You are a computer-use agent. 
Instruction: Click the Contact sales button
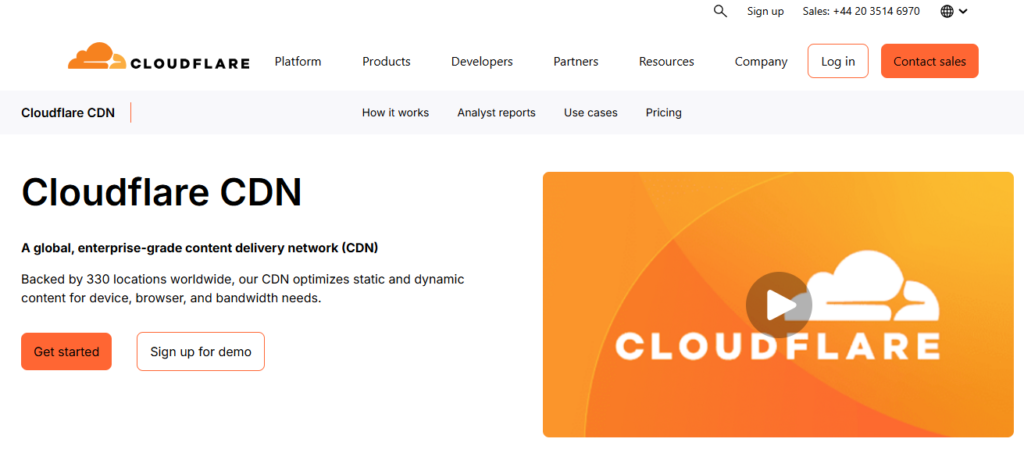[x=929, y=61]
